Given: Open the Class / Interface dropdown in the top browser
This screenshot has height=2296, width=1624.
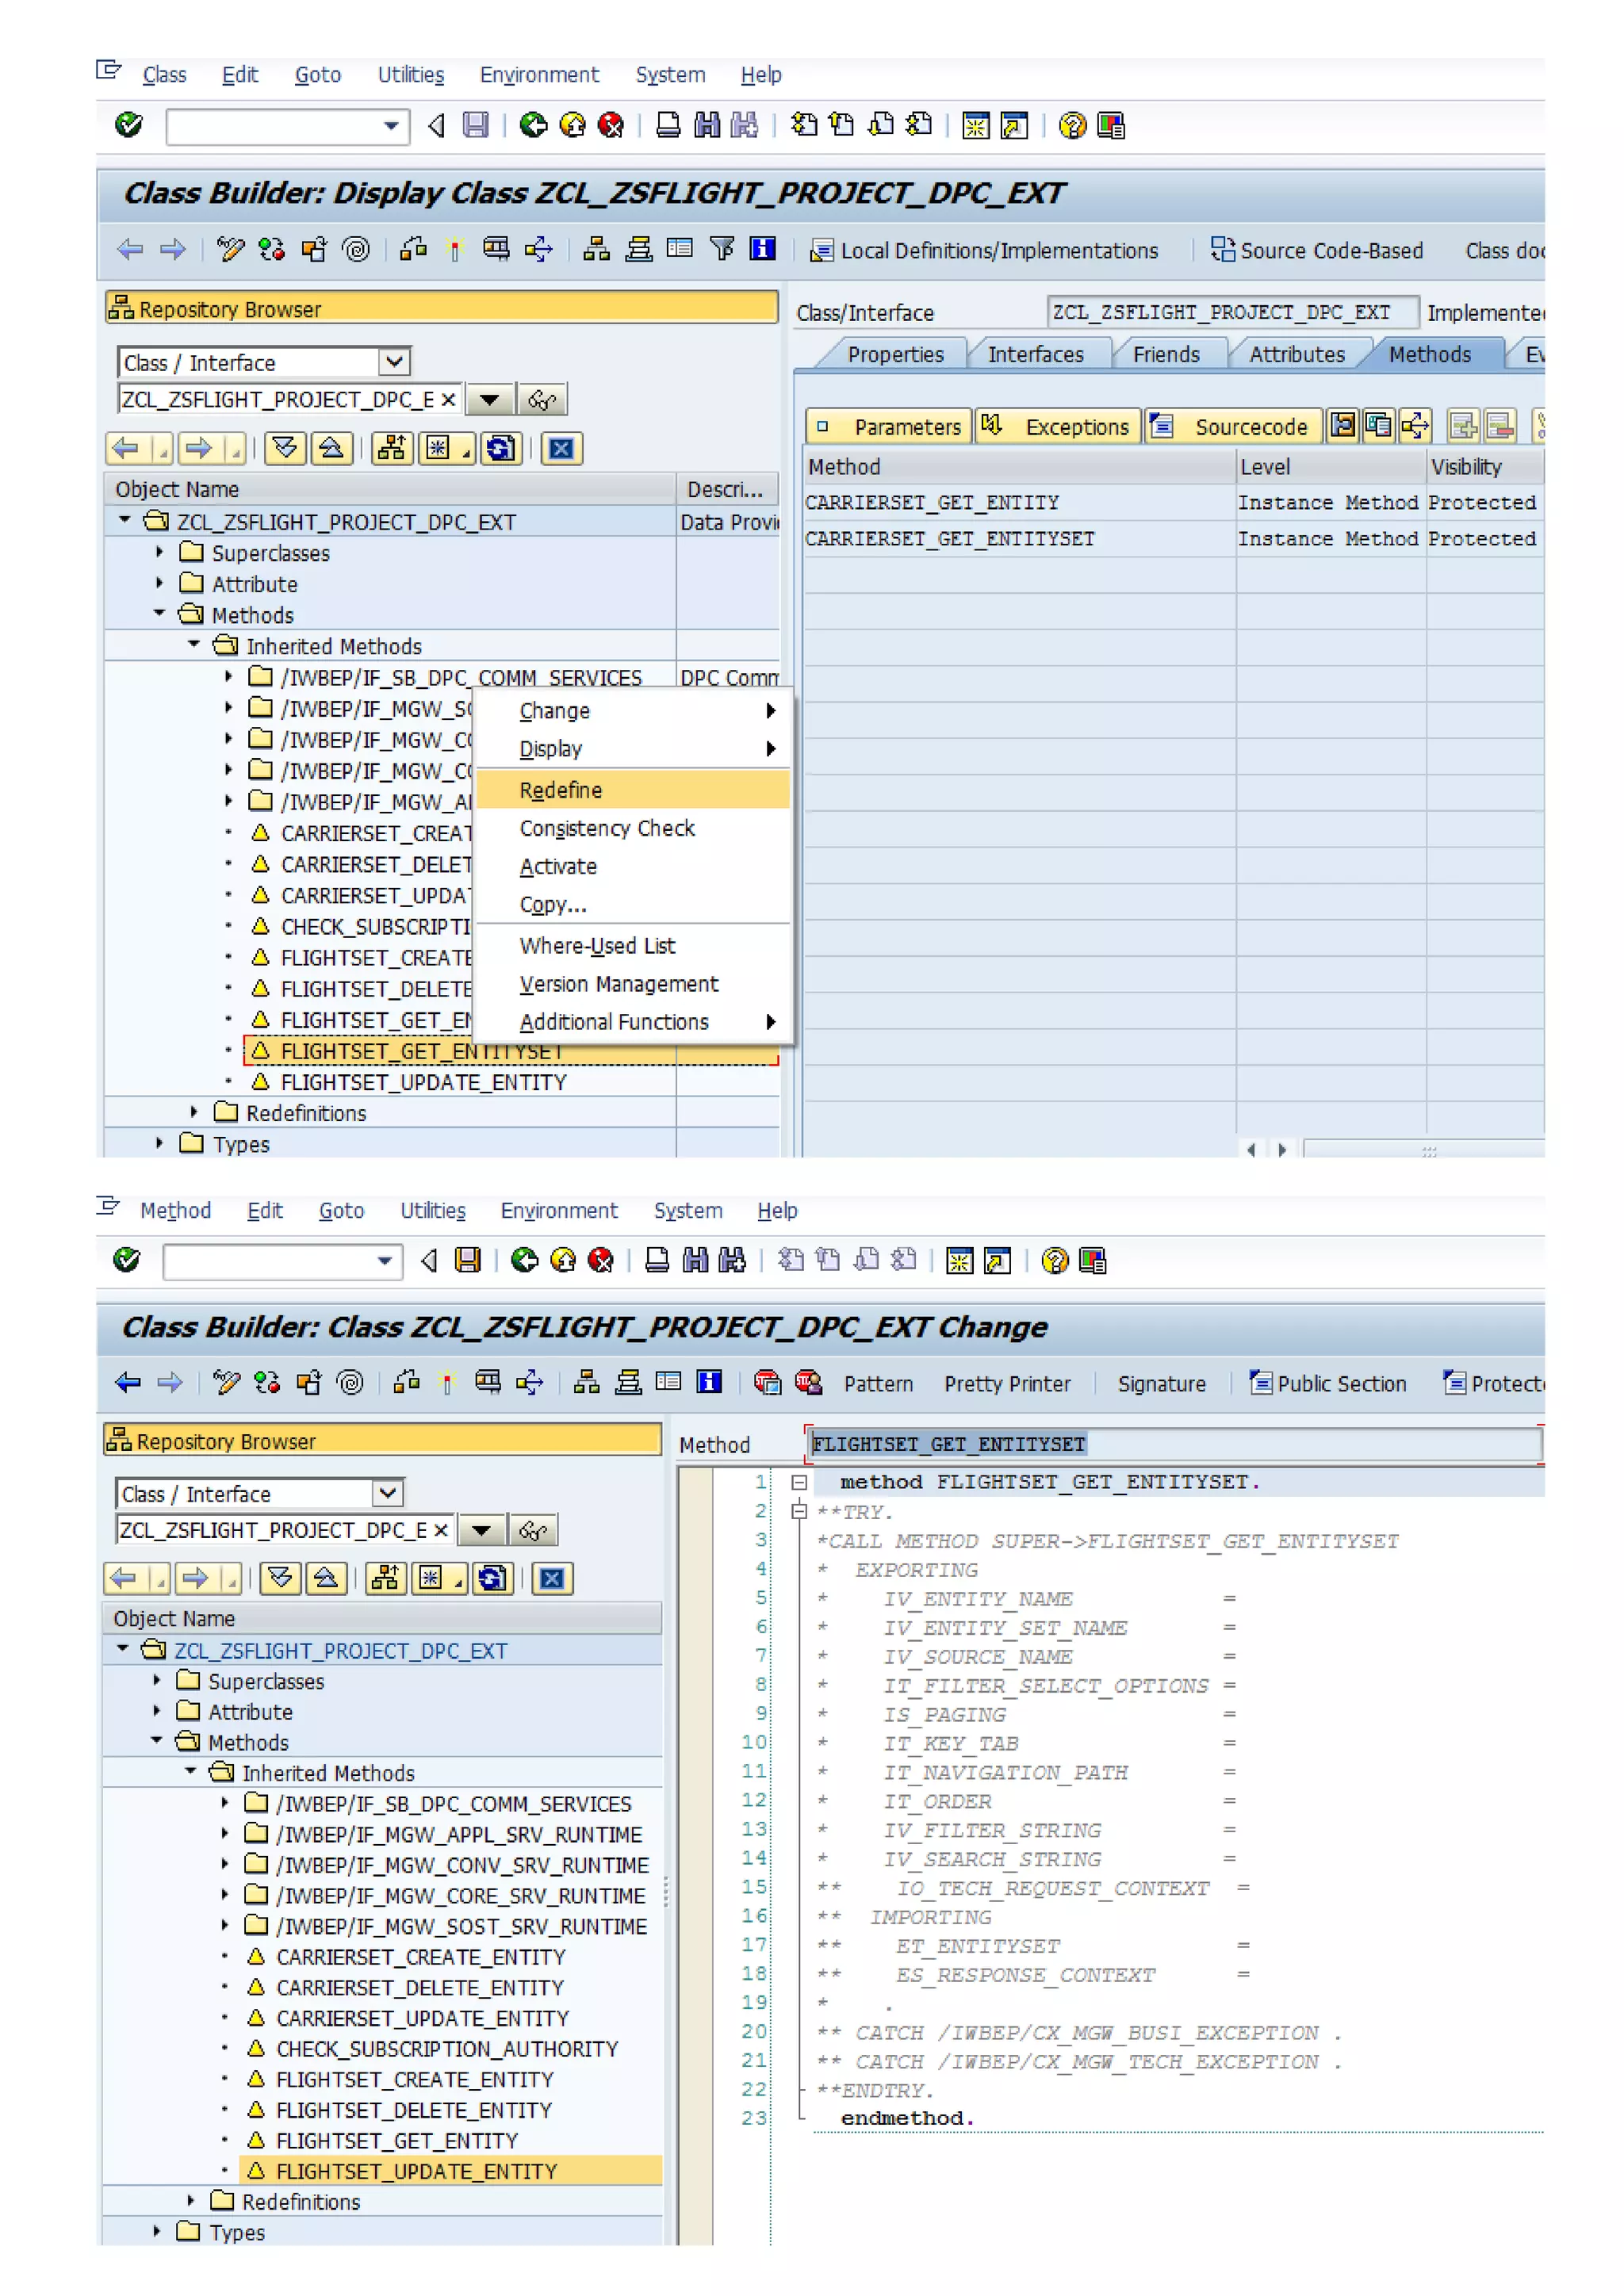Looking at the screenshot, I should click(x=394, y=362).
